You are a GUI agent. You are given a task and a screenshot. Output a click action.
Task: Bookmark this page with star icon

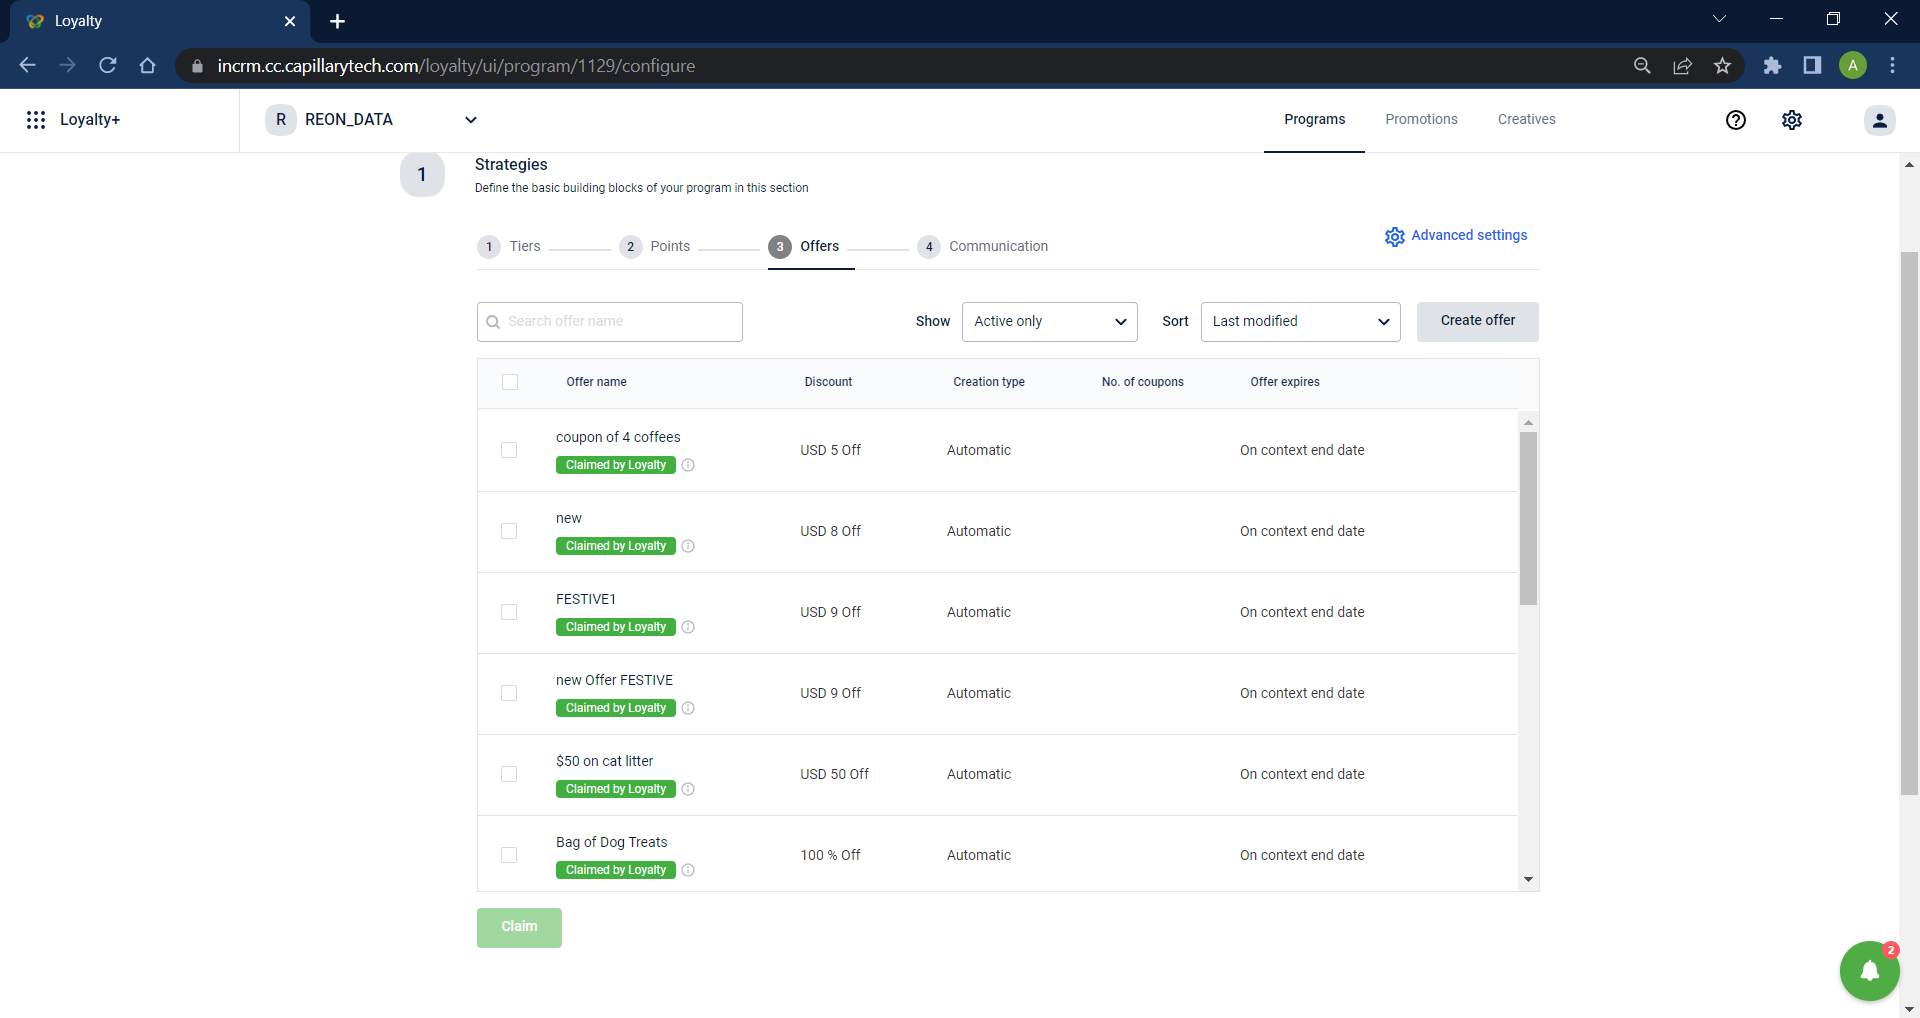tap(1722, 66)
